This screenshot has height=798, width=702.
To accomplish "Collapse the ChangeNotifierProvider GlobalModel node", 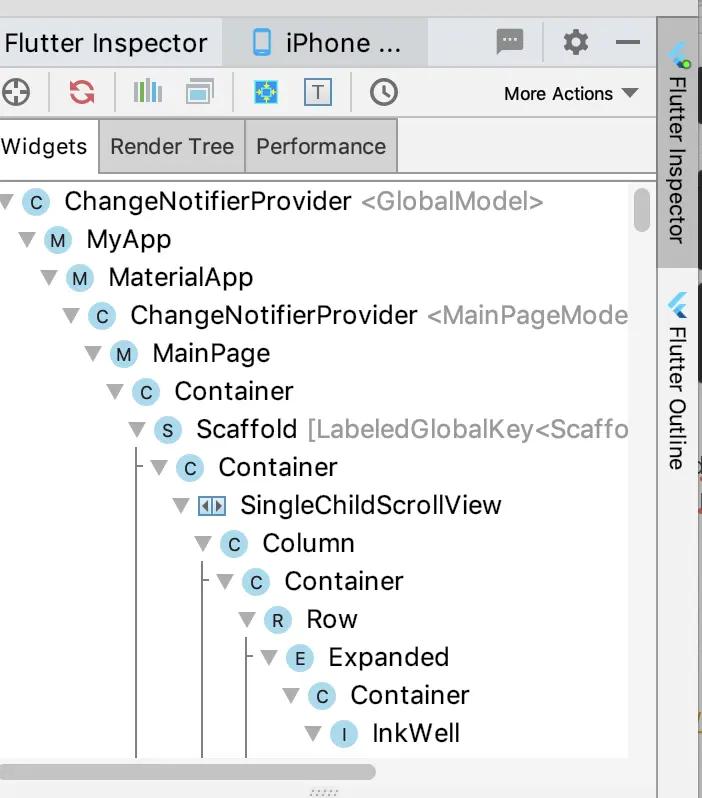I will tap(6, 202).
